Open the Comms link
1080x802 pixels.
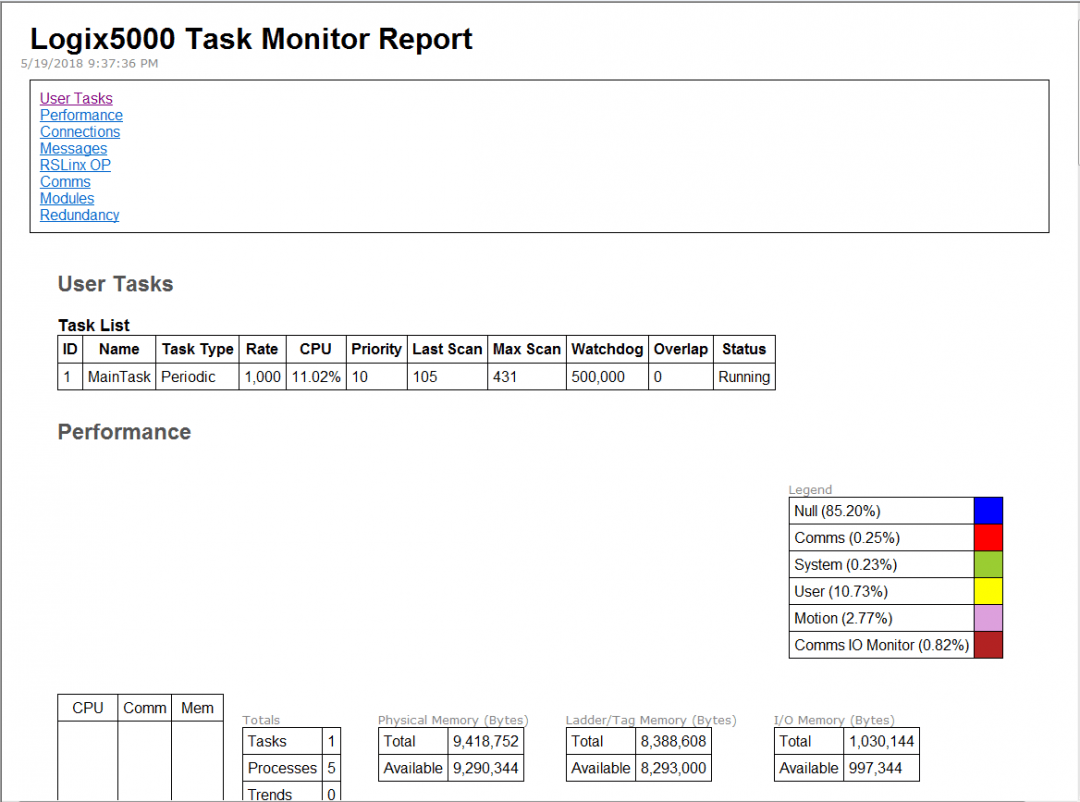[65, 182]
